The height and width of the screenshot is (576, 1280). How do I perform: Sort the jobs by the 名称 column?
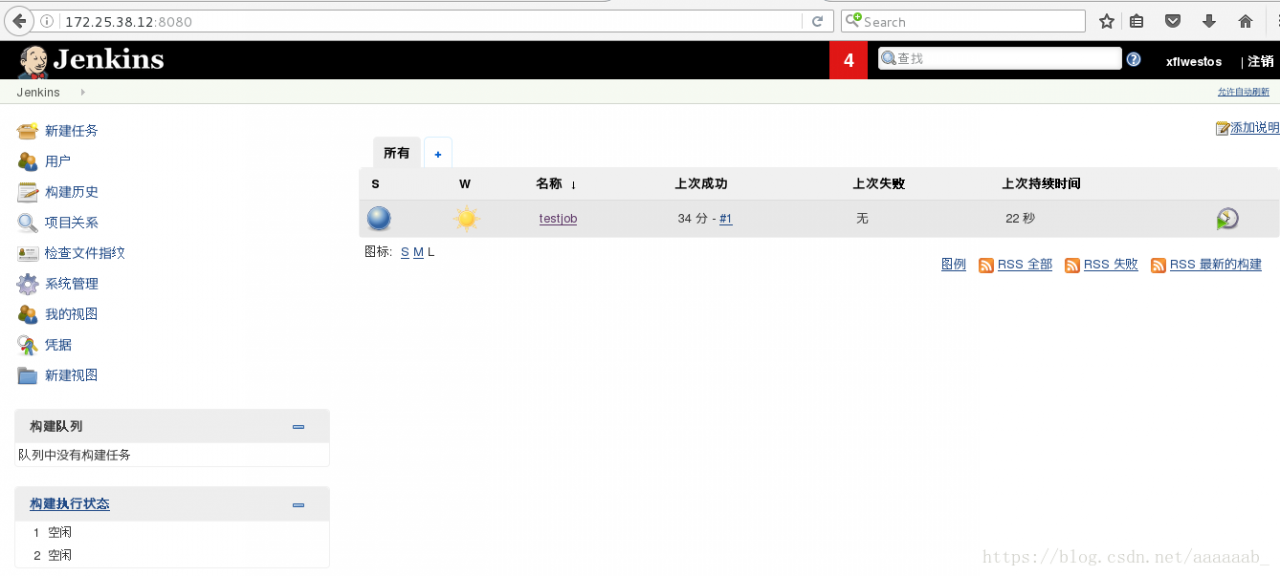click(x=555, y=184)
